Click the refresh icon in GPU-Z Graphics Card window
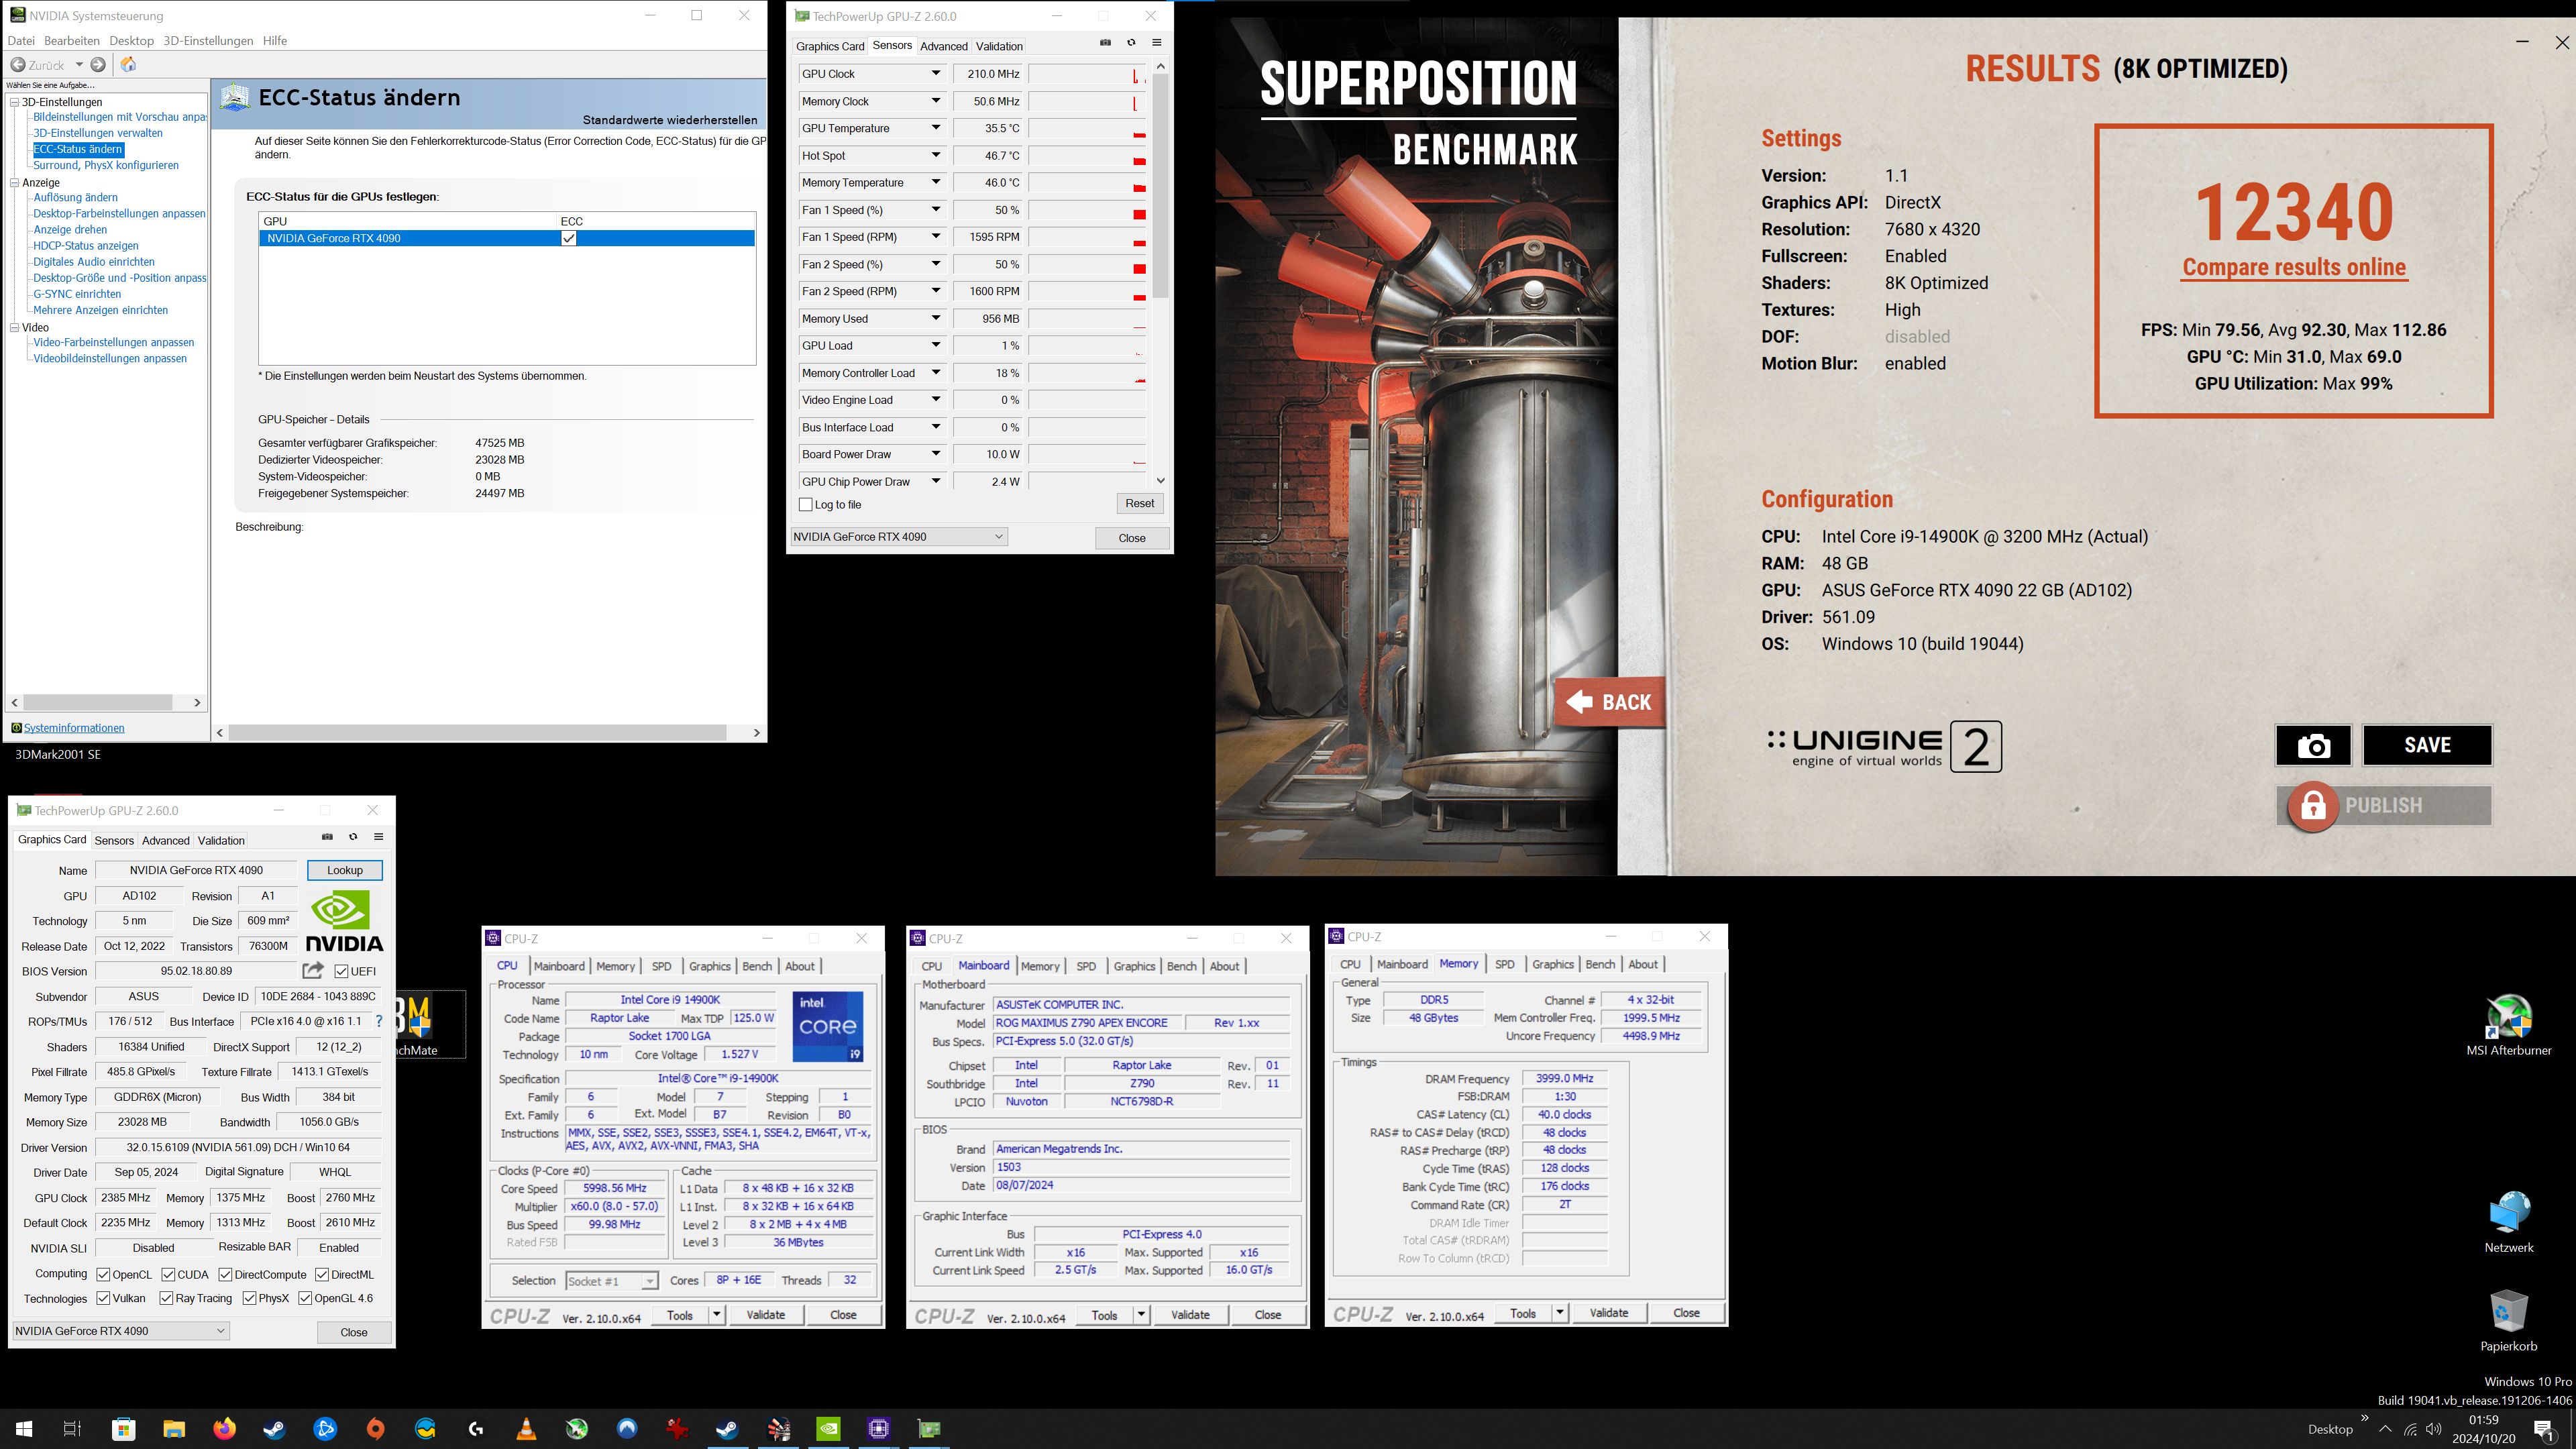 pyautogui.click(x=353, y=837)
